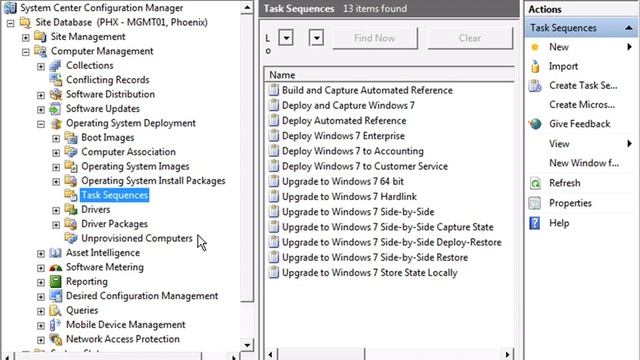Click the Computer Association icon
The image size is (640, 360).
[x=71, y=152]
